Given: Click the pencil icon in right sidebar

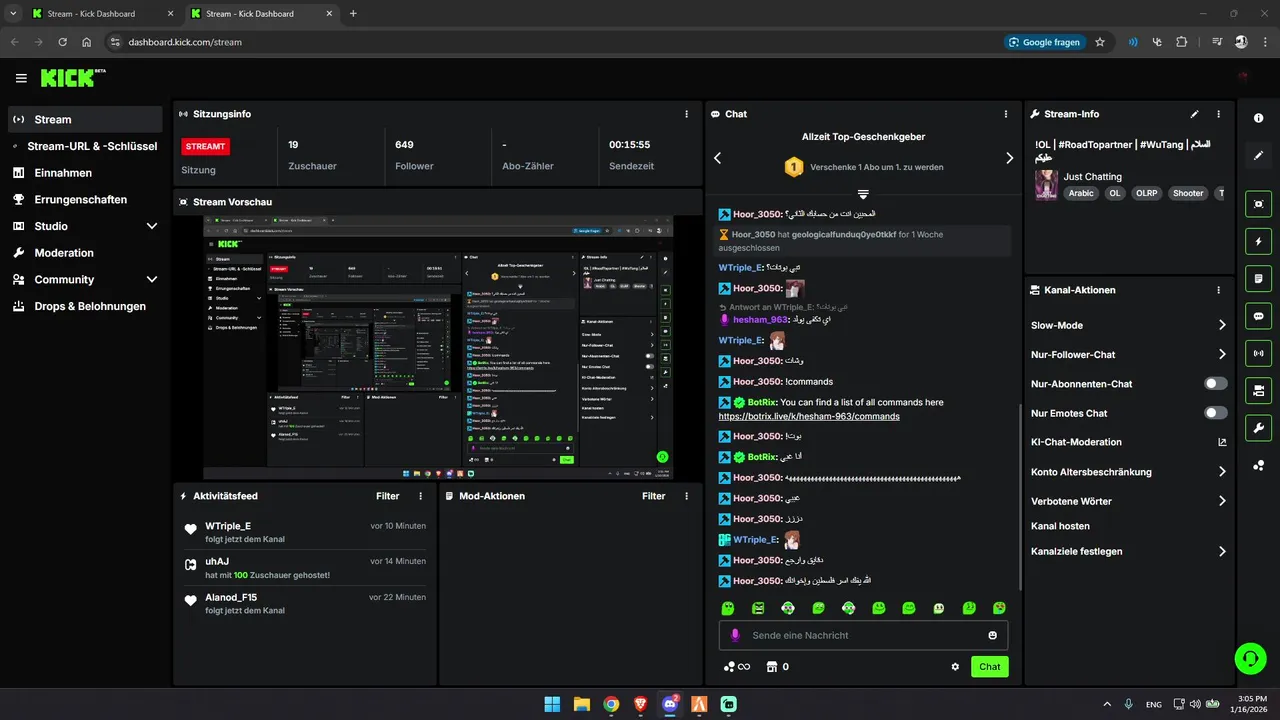Looking at the screenshot, I should (1258, 156).
